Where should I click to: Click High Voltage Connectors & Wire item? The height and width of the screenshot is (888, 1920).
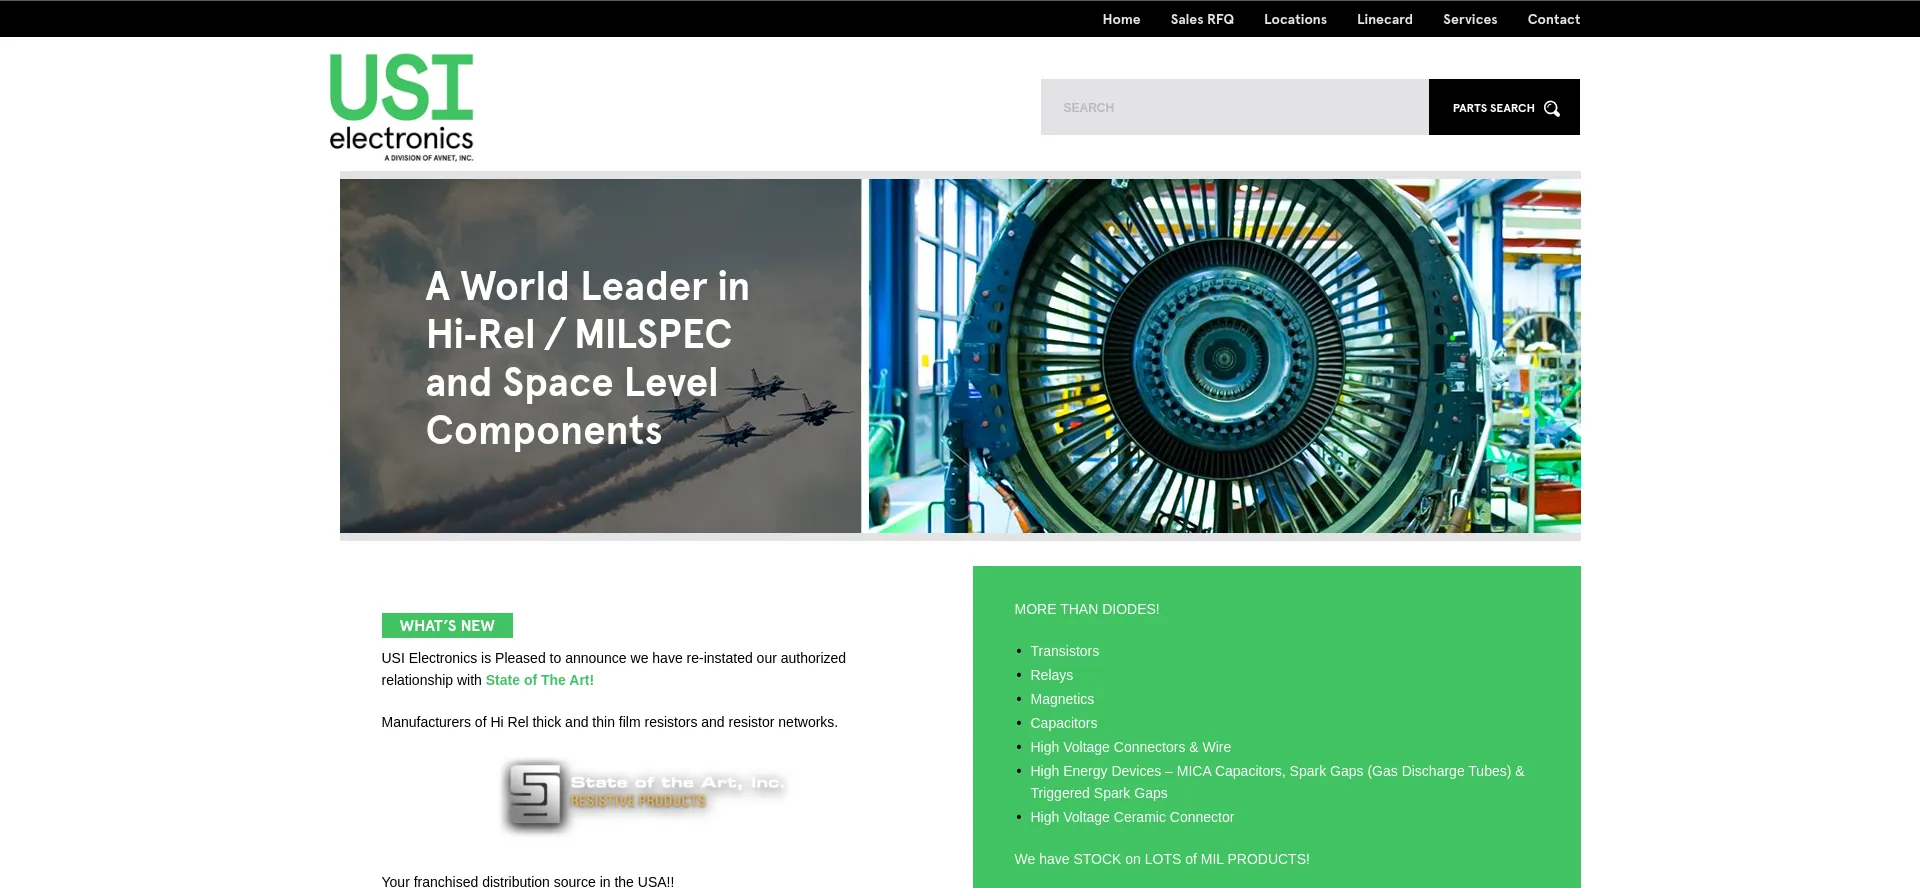pyautogui.click(x=1130, y=747)
